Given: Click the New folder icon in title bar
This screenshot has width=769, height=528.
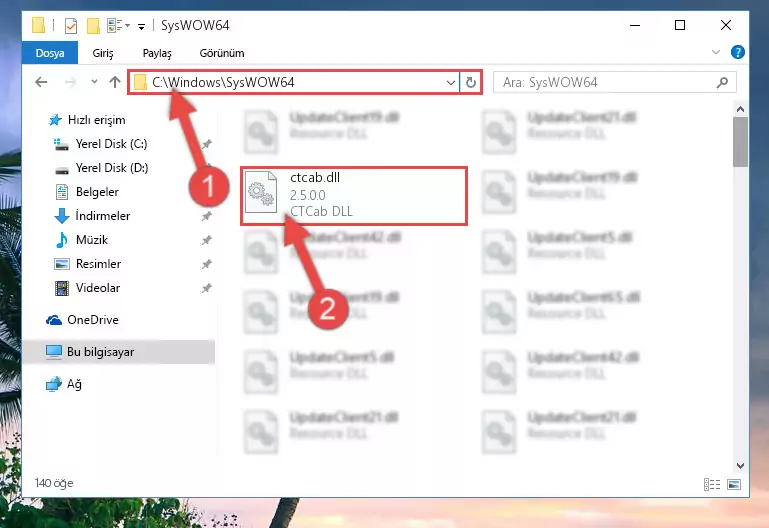Looking at the screenshot, I should pyautogui.click(x=93, y=25).
